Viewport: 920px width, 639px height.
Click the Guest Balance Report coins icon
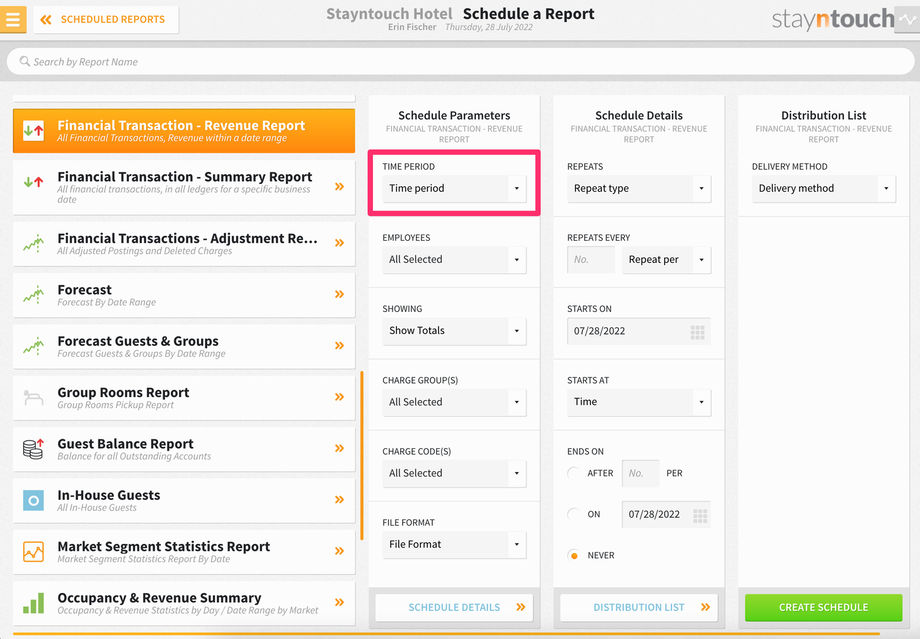coord(33,449)
